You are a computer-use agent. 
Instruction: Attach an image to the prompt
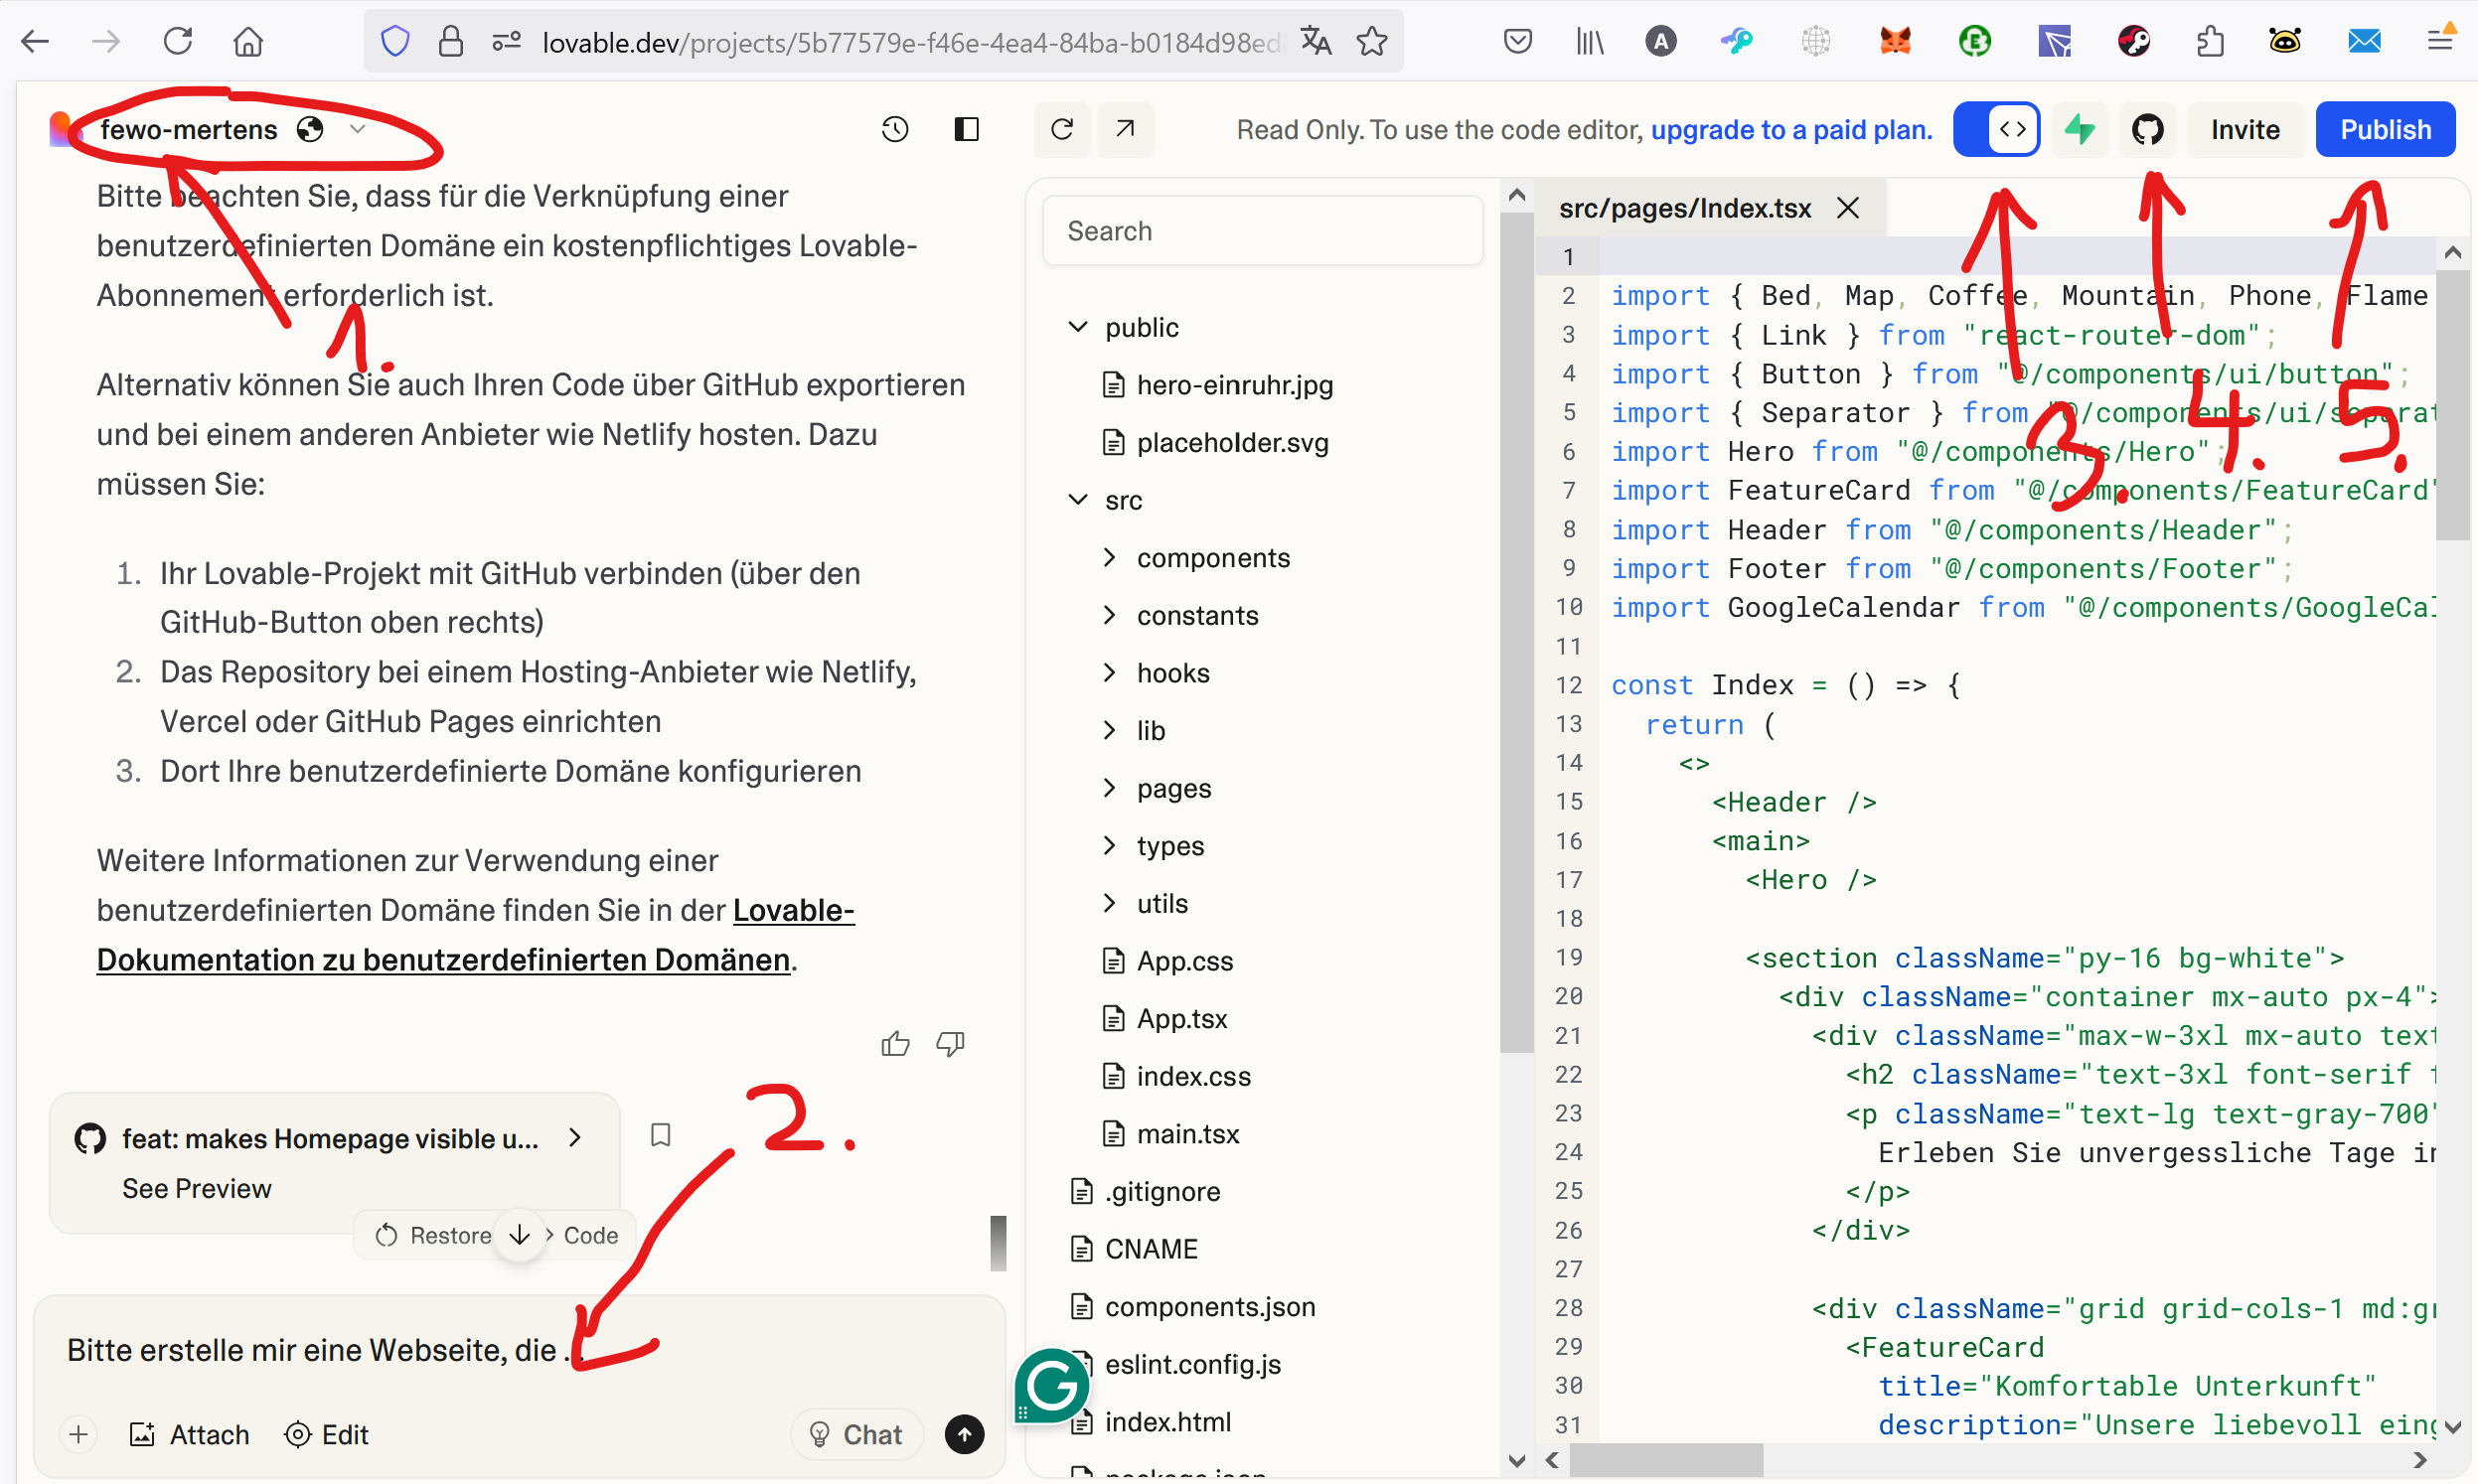[189, 1435]
